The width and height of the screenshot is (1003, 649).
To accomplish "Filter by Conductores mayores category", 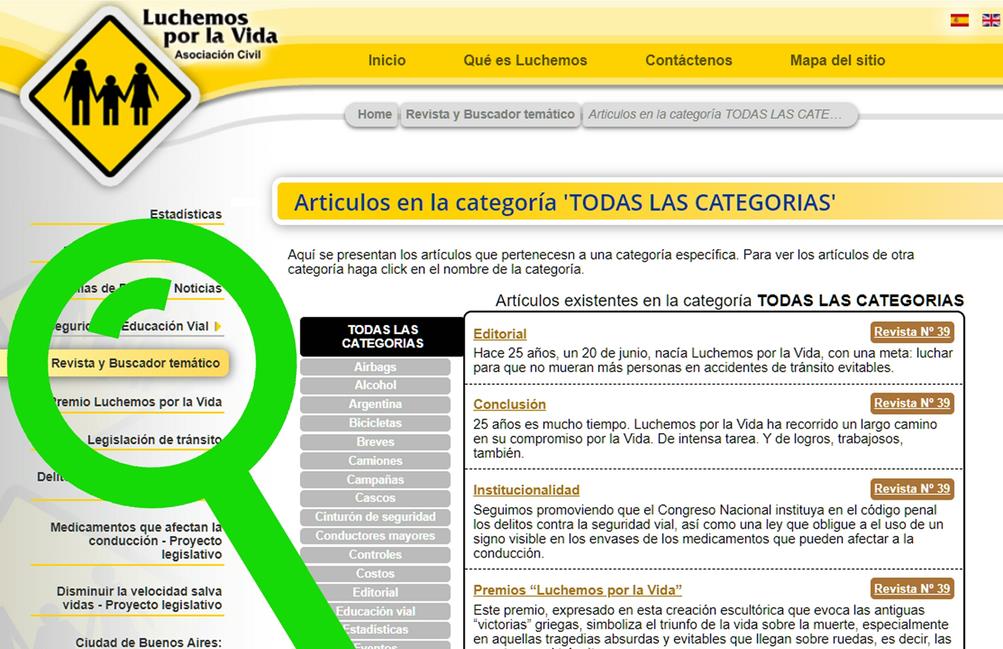I will pyautogui.click(x=375, y=536).
